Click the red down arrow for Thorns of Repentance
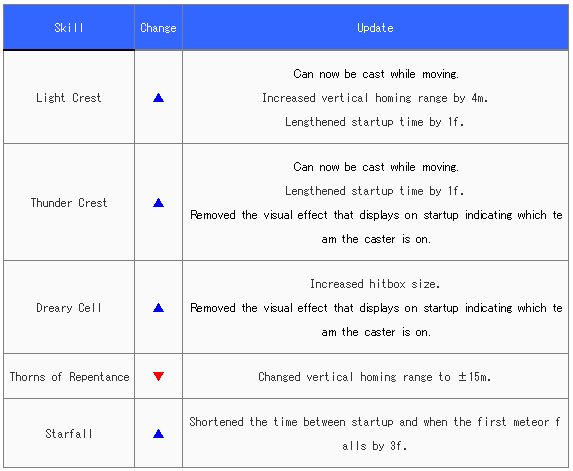The image size is (573, 471). coord(158,376)
